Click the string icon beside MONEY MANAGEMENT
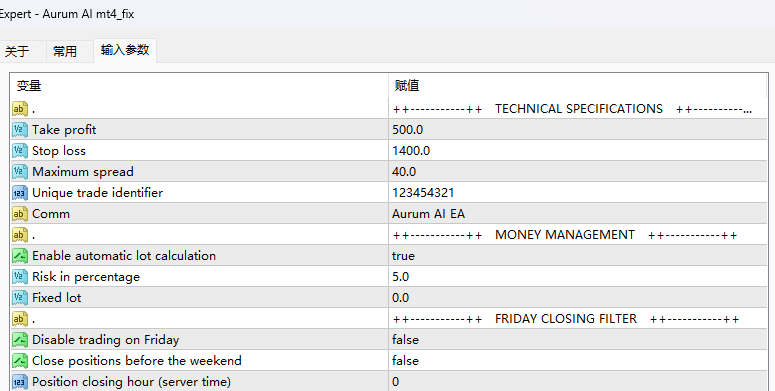 tap(20, 235)
